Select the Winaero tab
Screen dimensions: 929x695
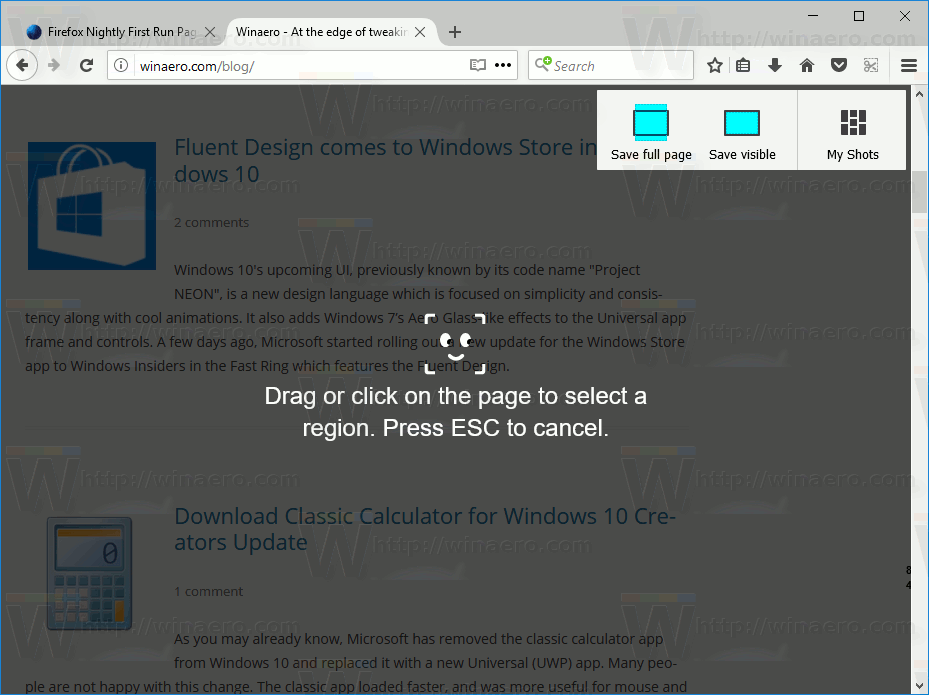click(320, 31)
